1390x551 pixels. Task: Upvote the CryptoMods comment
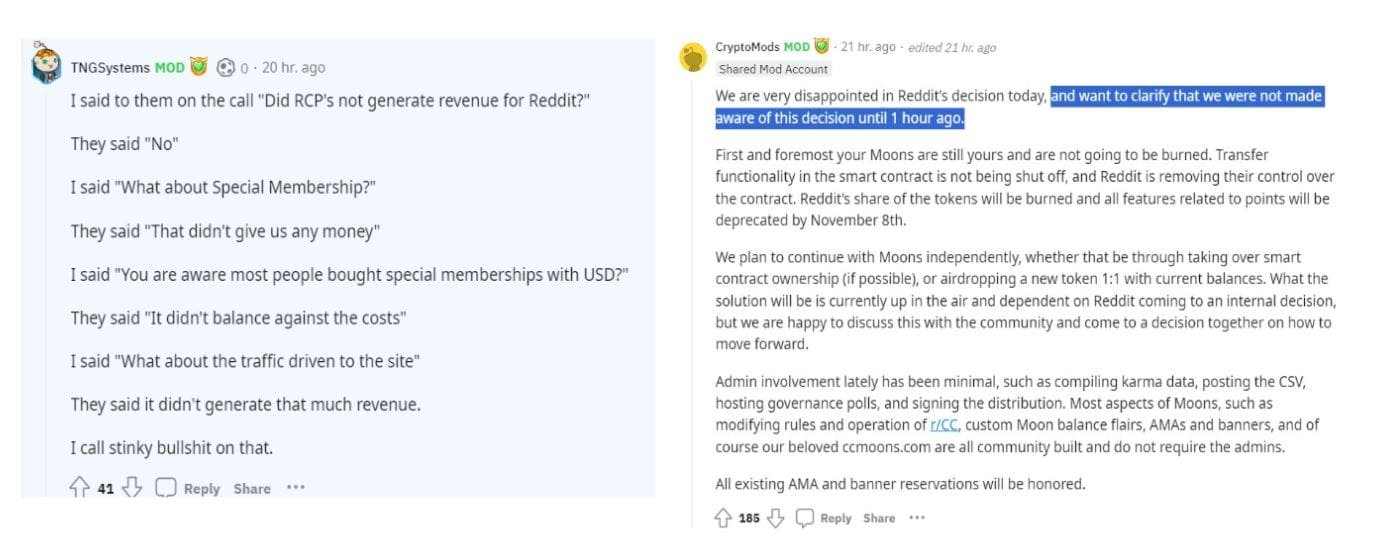[x=724, y=517]
